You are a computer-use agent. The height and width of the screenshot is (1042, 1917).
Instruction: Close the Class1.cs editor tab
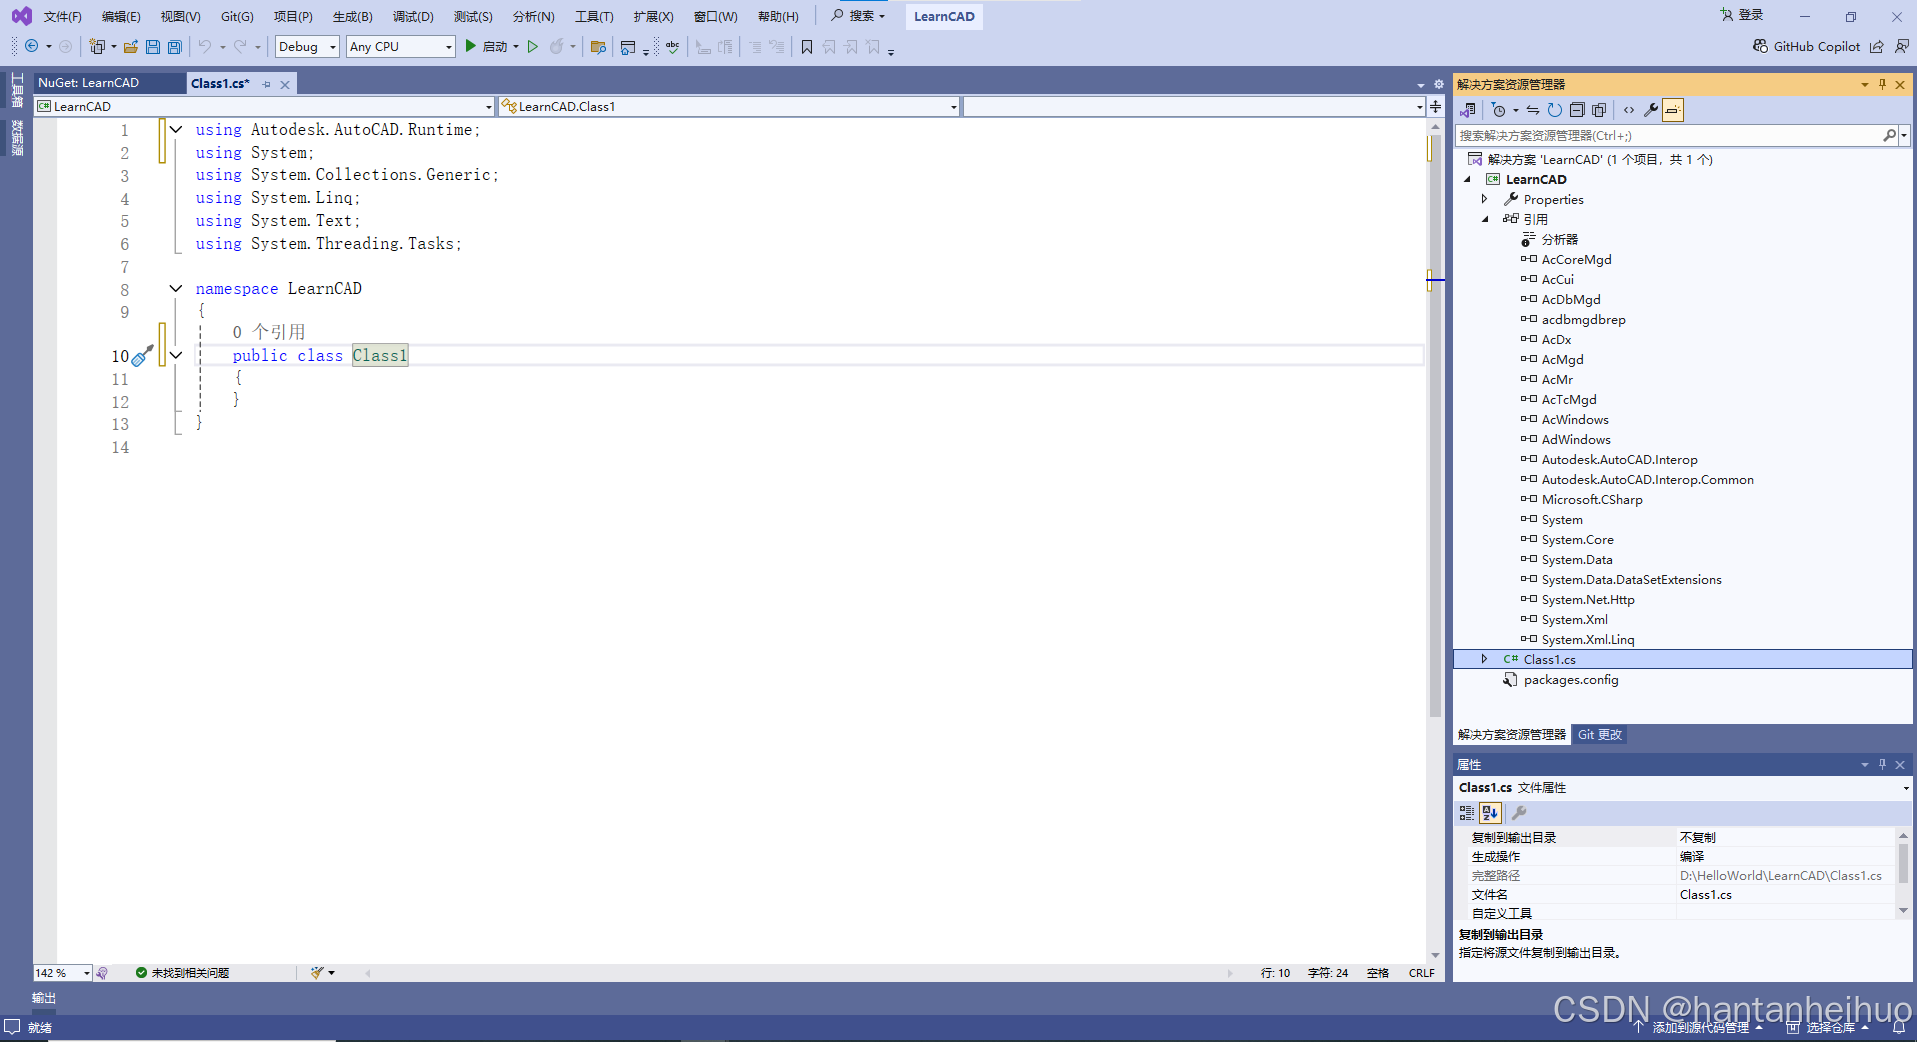[285, 85]
